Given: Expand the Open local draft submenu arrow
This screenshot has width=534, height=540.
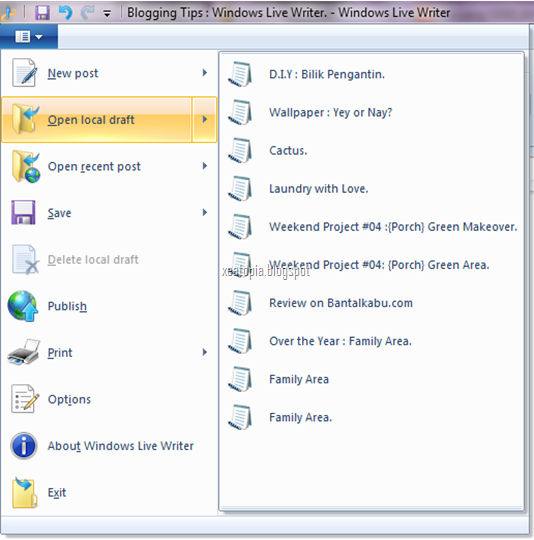Looking at the screenshot, I should click(205, 119).
